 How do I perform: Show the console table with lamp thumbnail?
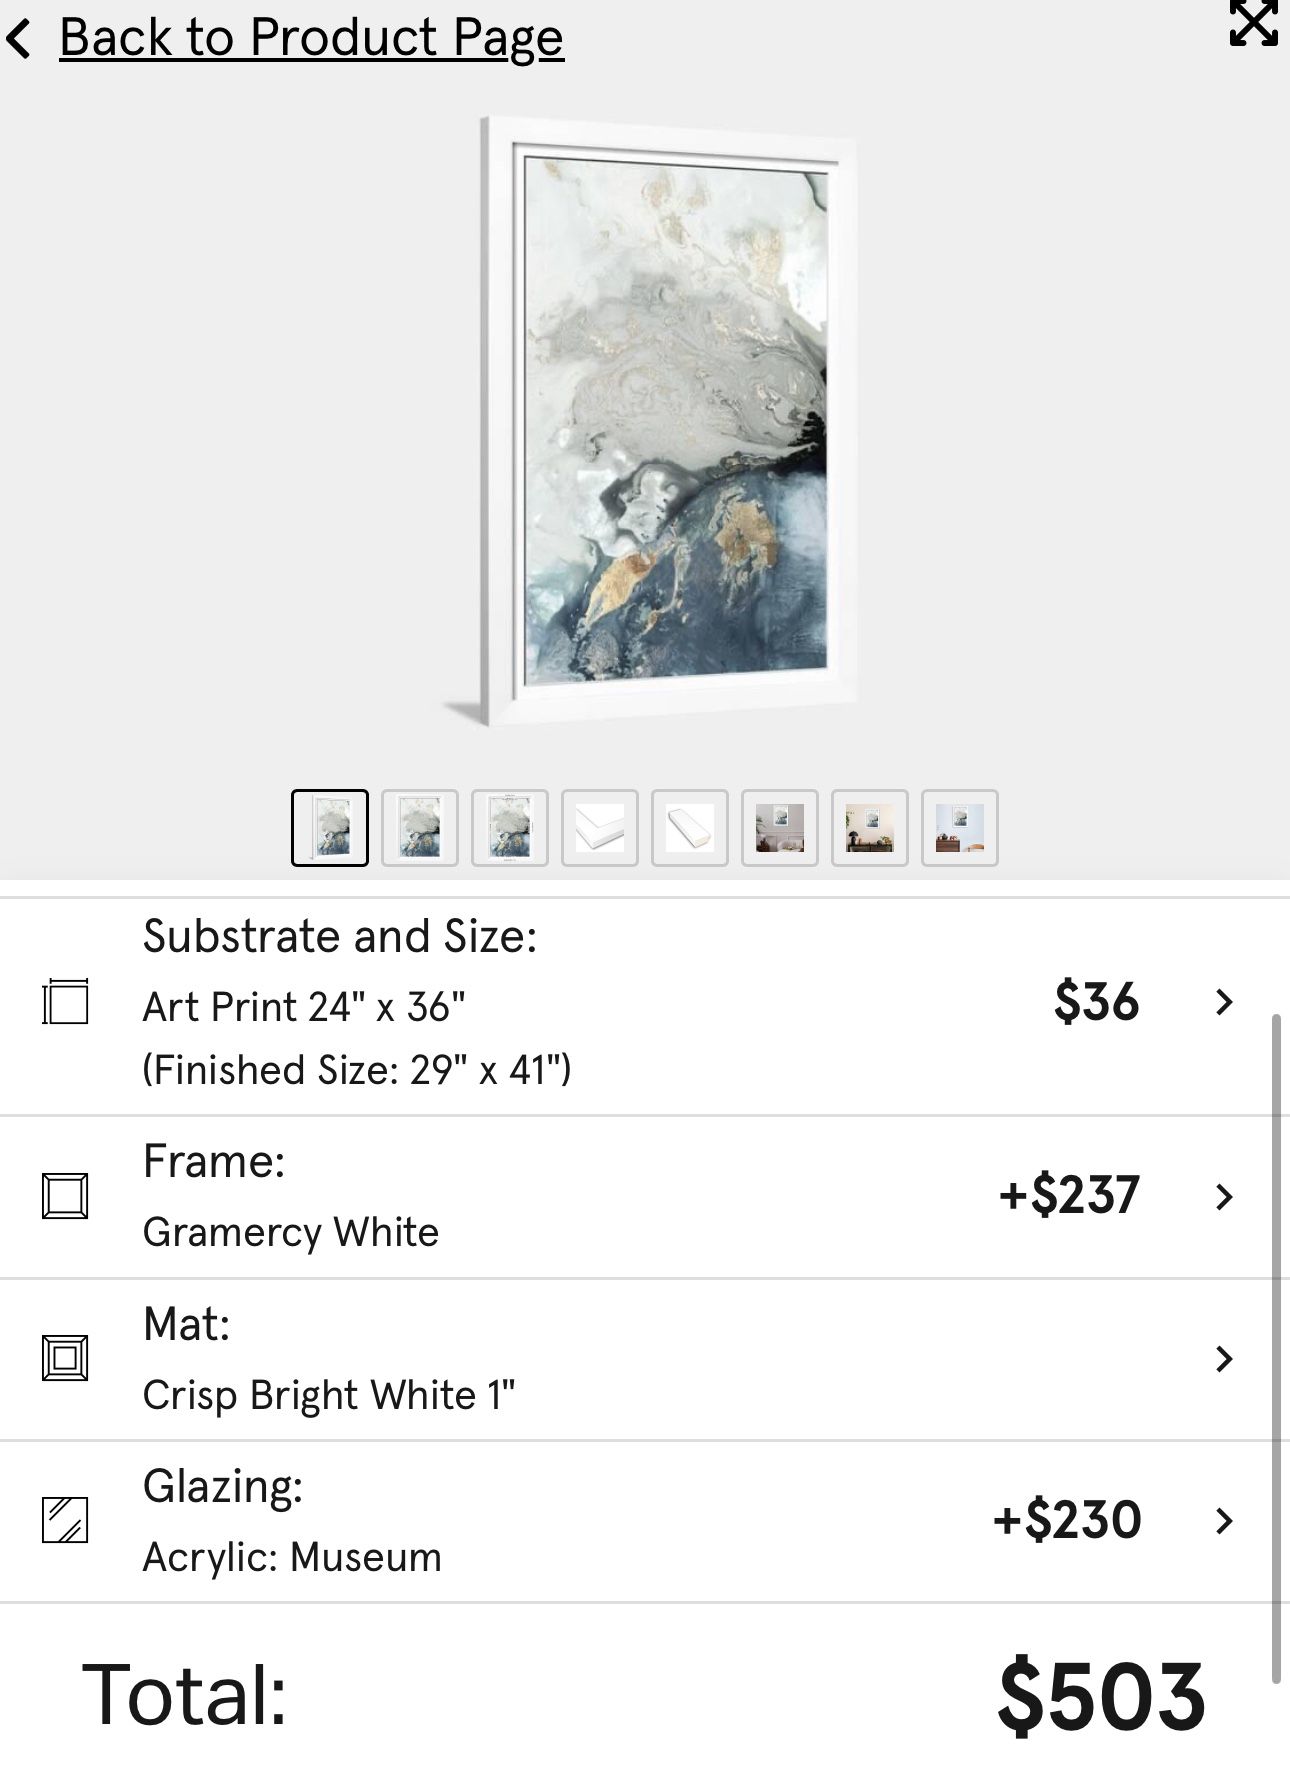(x=870, y=828)
